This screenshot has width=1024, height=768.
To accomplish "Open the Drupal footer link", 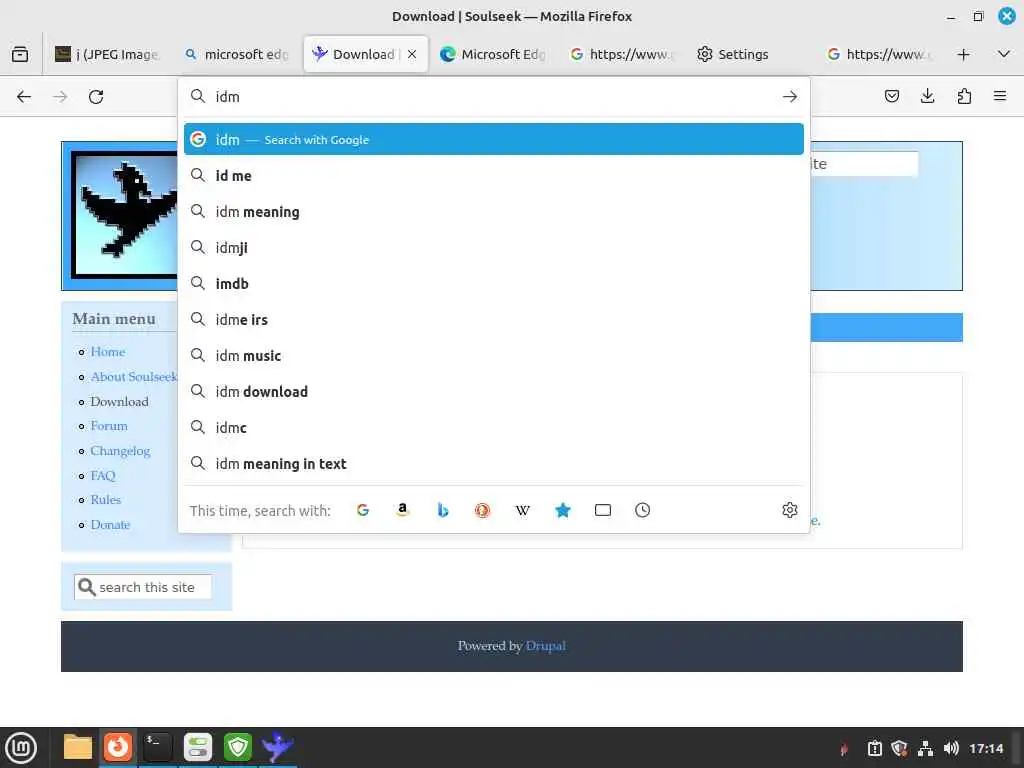I will pos(545,646).
